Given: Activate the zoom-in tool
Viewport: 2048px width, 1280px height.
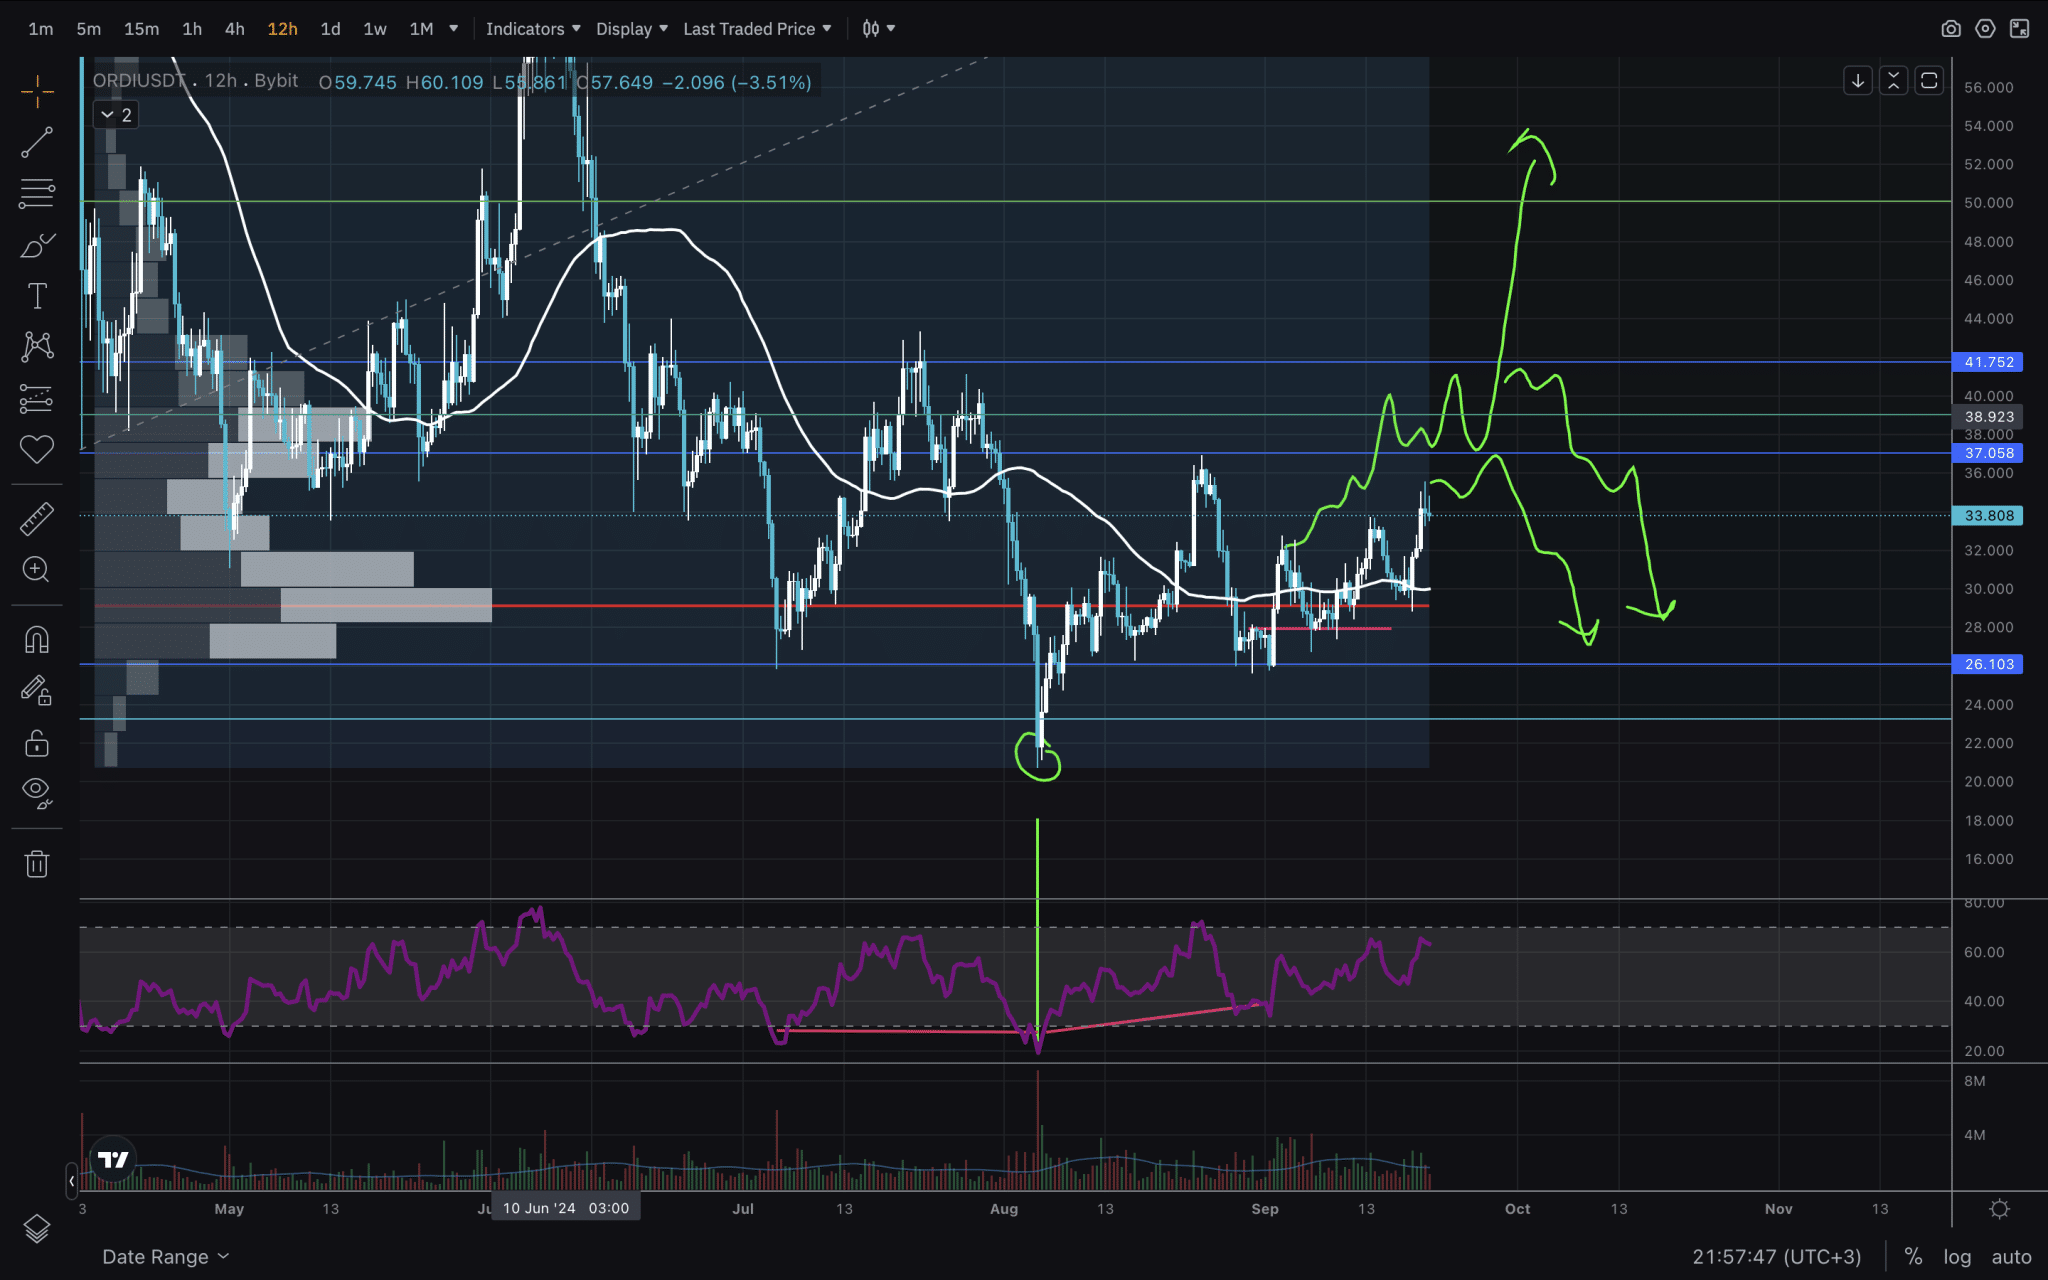Looking at the screenshot, I should [36, 569].
